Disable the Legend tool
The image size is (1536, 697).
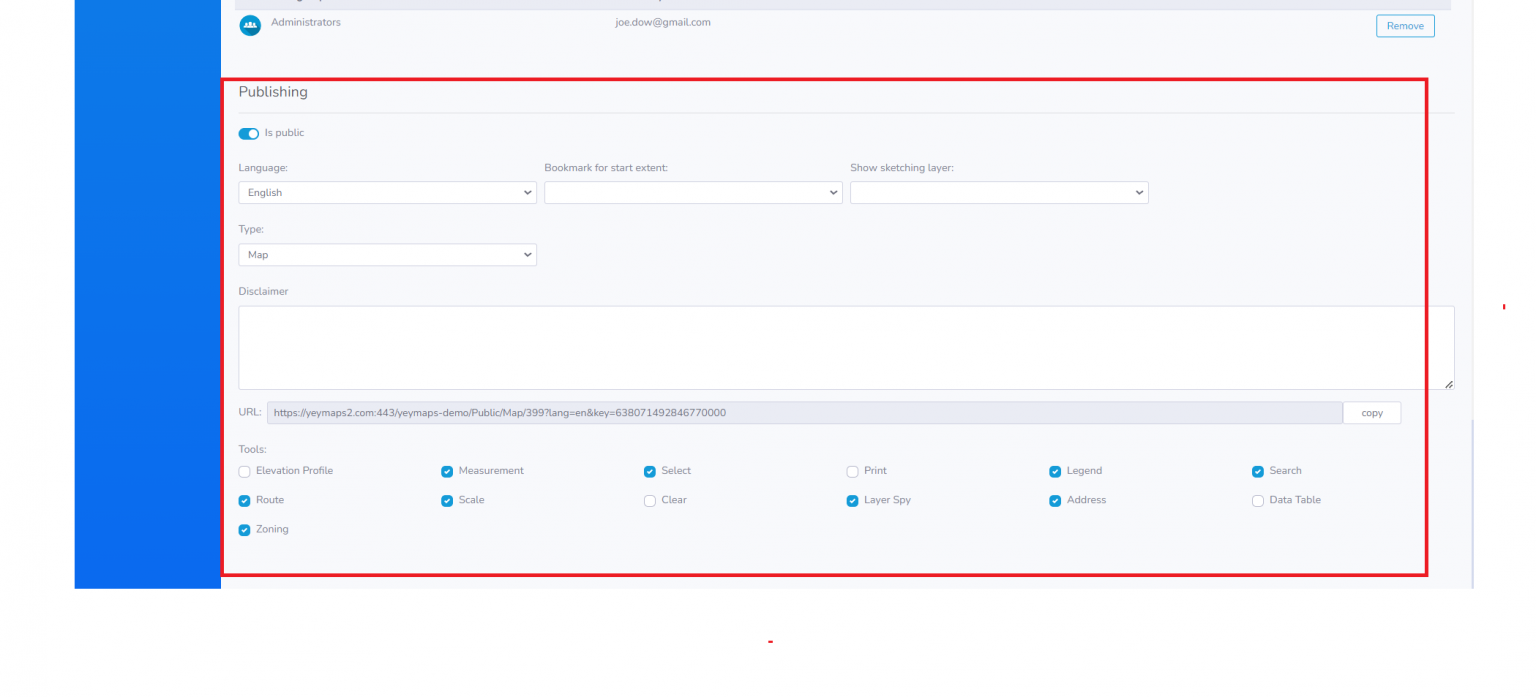pyautogui.click(x=1055, y=471)
